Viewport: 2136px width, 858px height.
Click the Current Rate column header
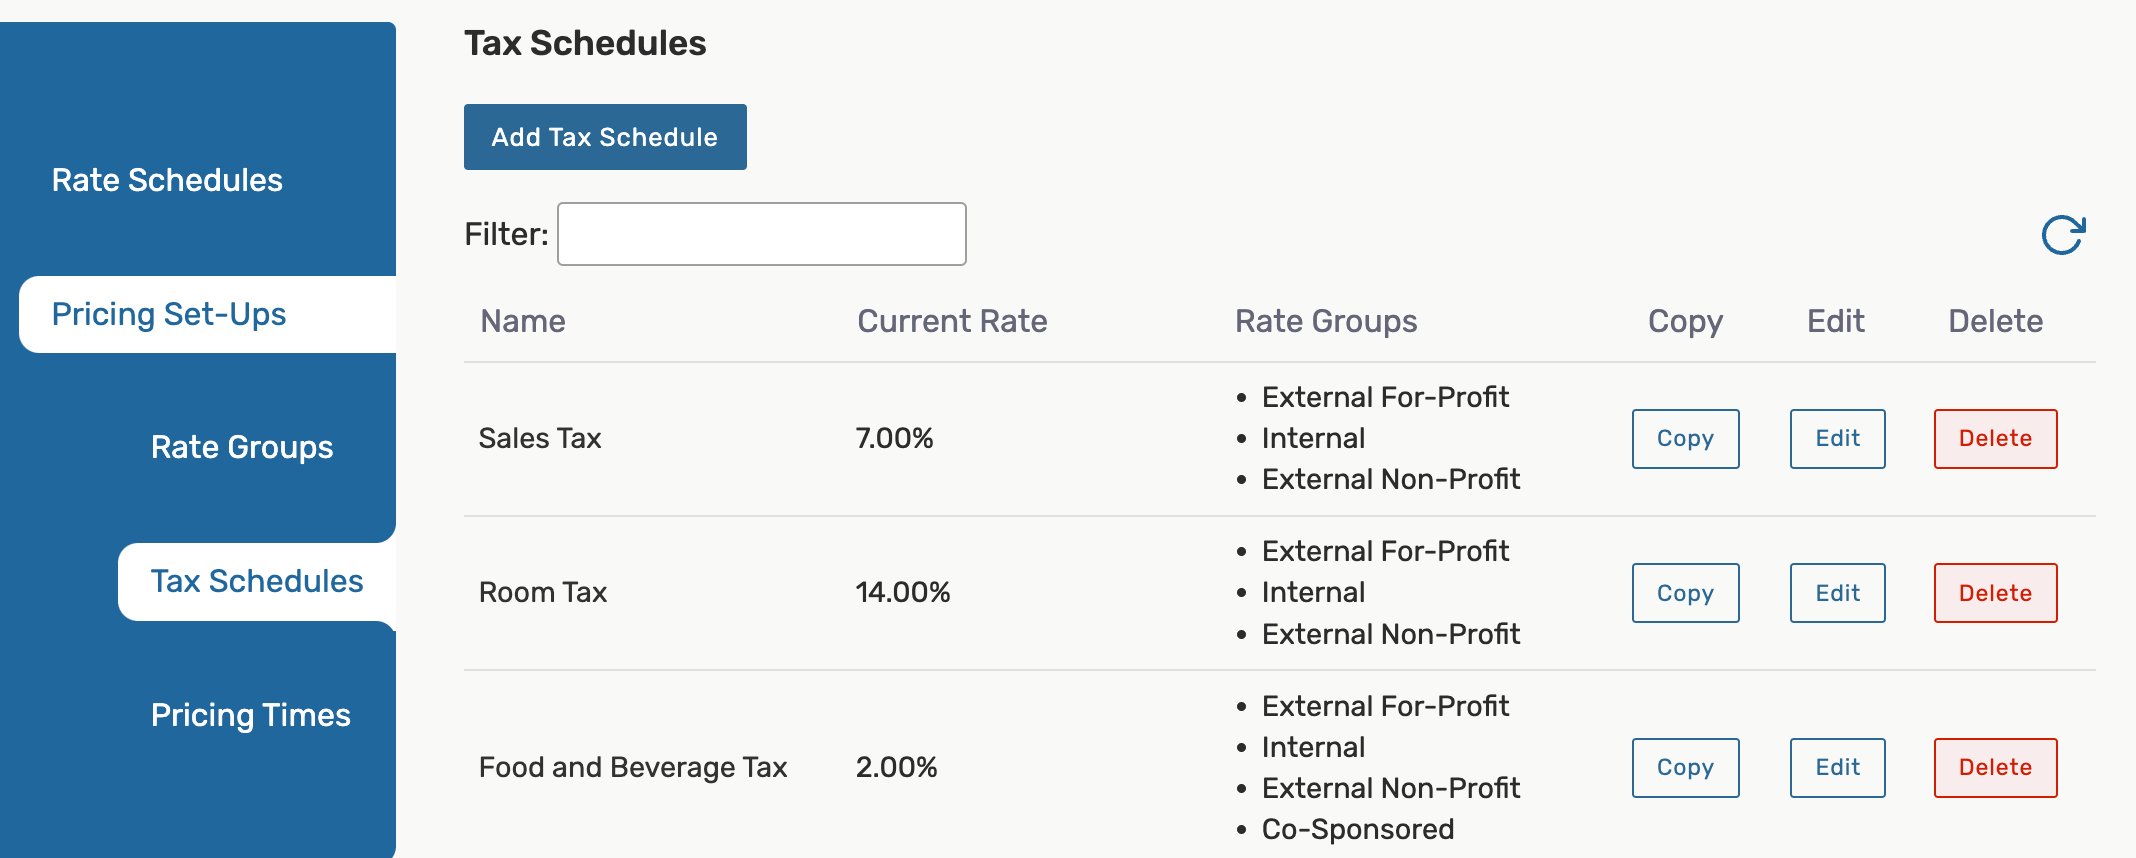tap(952, 321)
